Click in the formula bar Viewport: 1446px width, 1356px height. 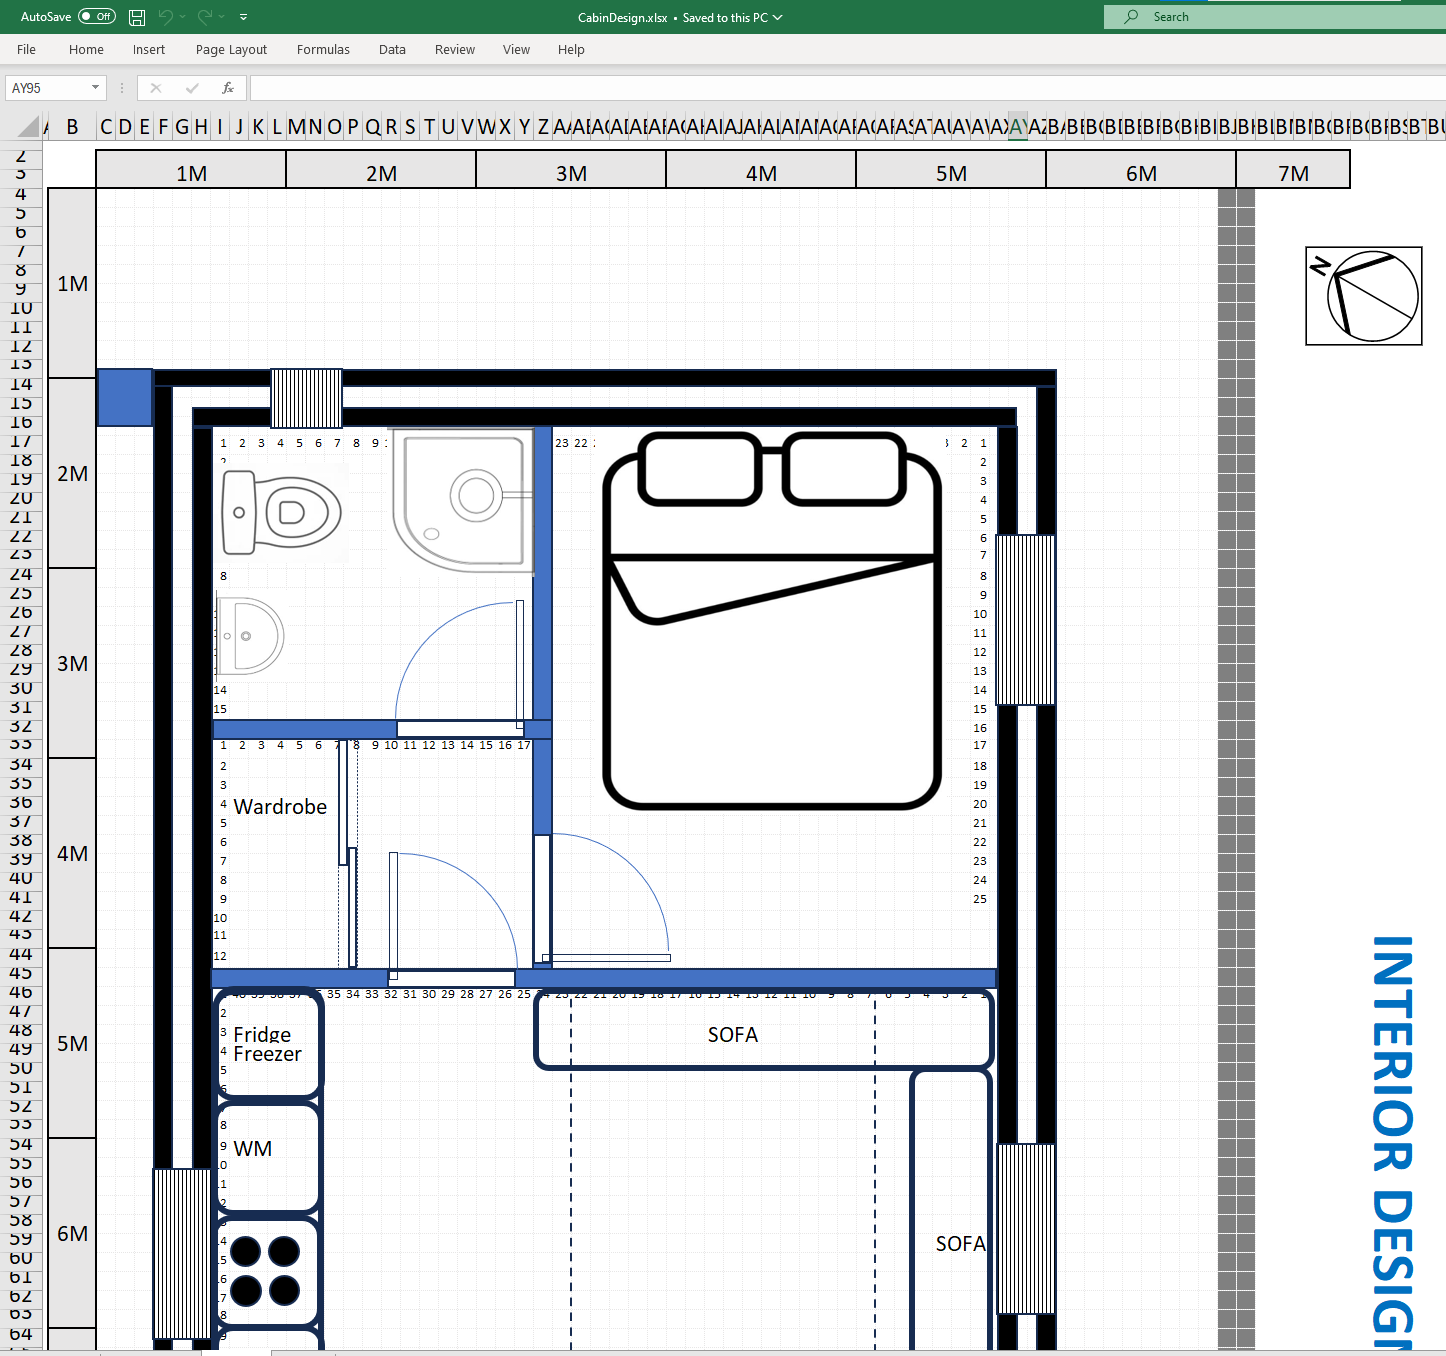pos(840,88)
